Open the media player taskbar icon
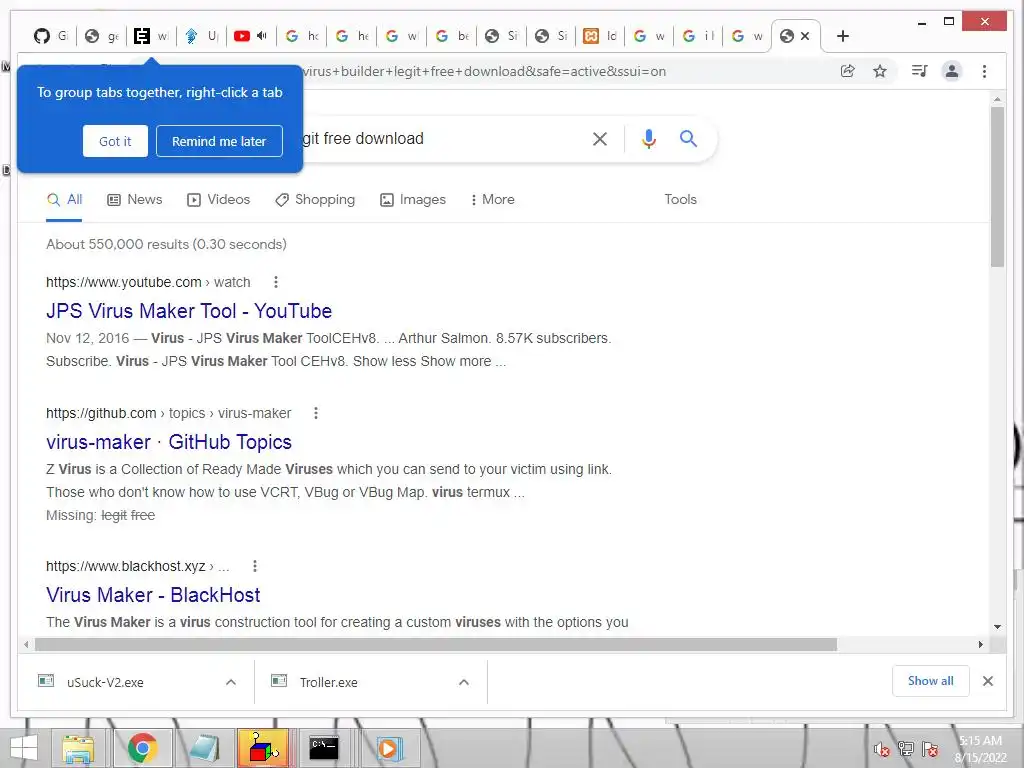 click(388, 748)
